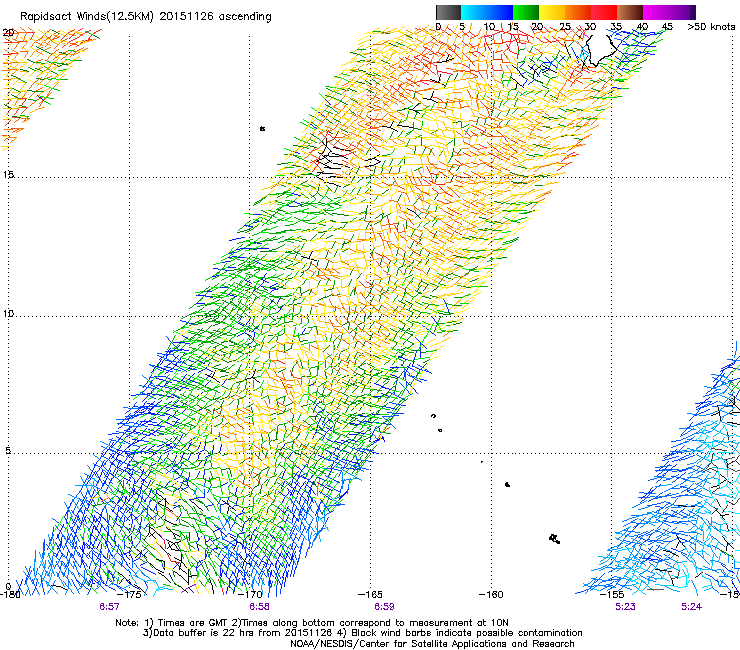Select the purple '6:58' pass time label
Image resolution: width=740 pixels, height=650 pixels.
point(259,607)
